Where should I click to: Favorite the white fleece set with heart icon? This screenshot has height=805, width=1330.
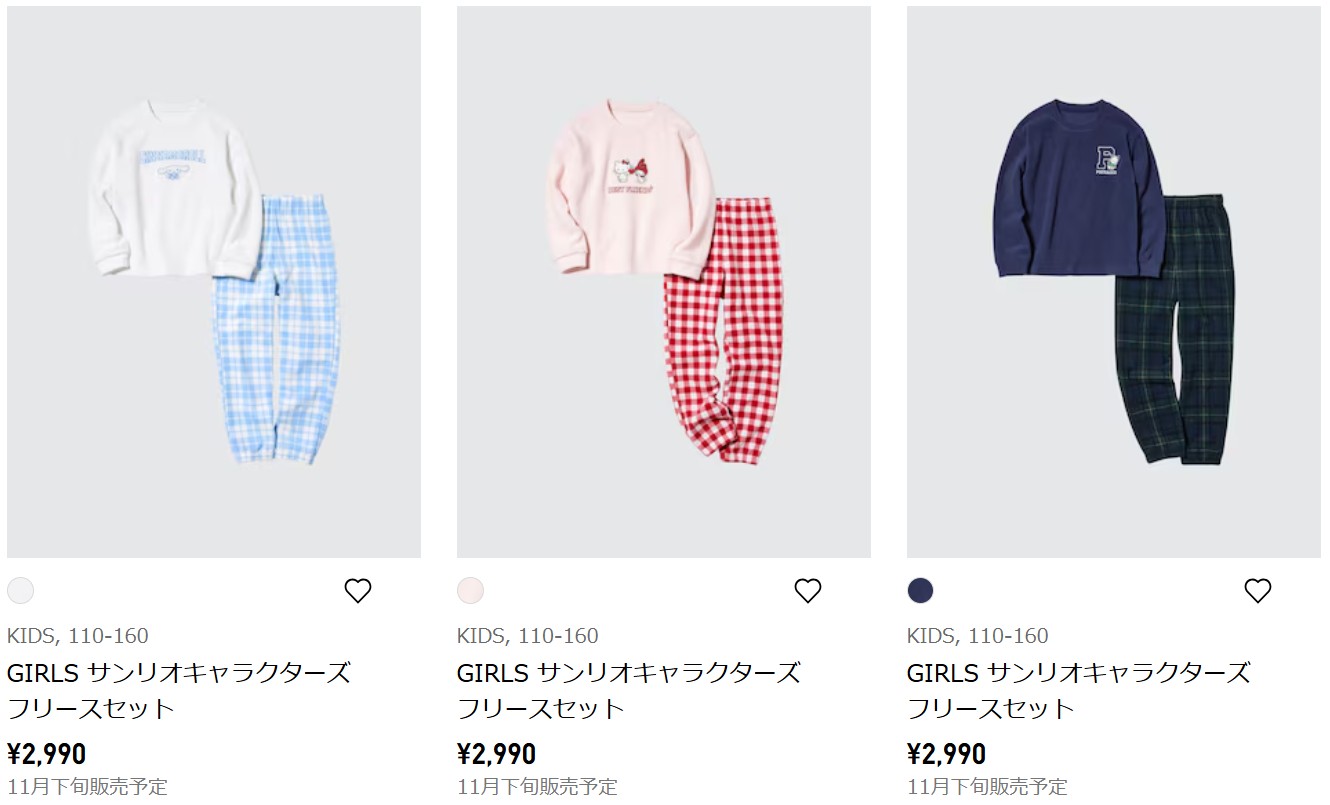click(358, 591)
